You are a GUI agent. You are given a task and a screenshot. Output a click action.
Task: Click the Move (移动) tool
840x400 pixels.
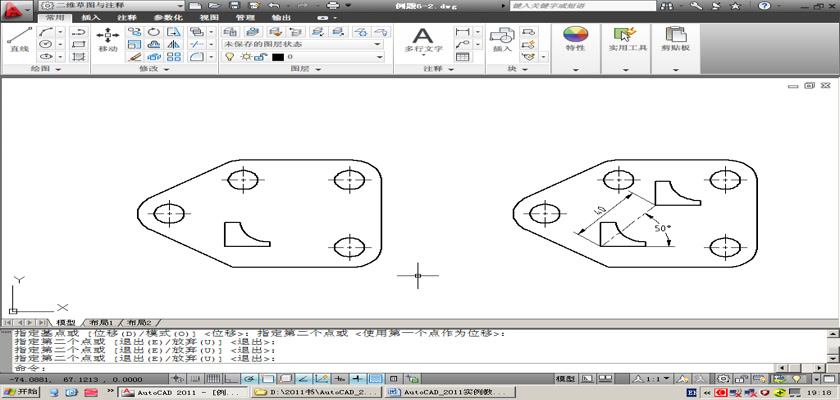pyautogui.click(x=108, y=39)
